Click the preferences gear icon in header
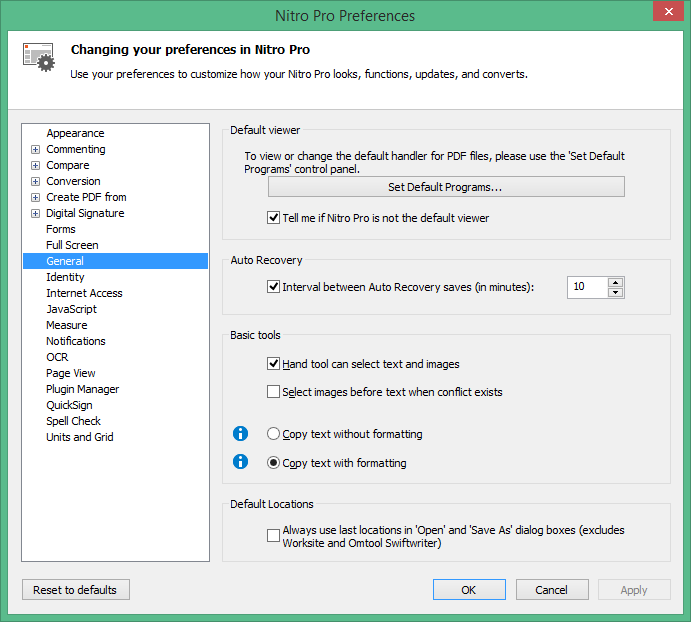Viewport: 691px width, 622px height. click(39, 57)
